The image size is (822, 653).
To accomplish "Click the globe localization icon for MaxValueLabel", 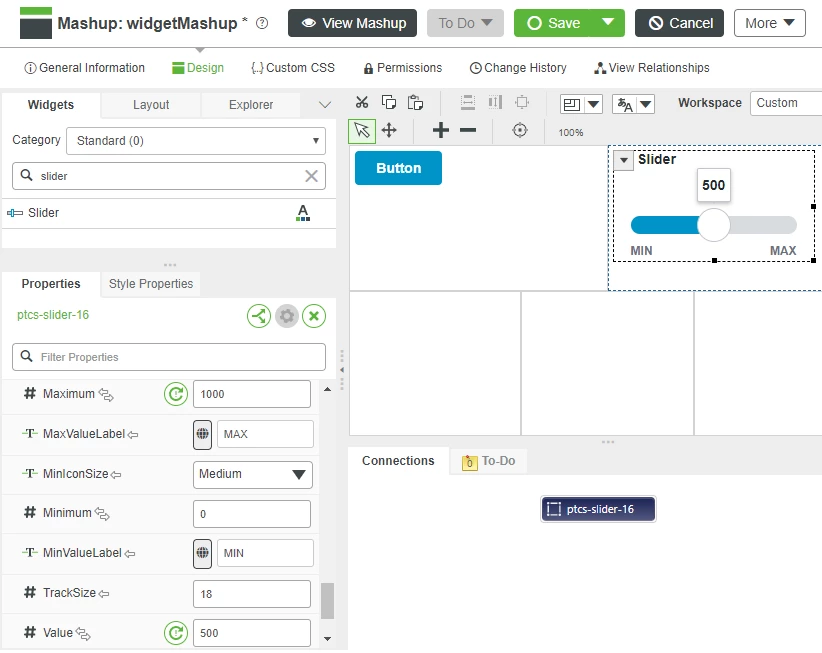I will click(202, 434).
